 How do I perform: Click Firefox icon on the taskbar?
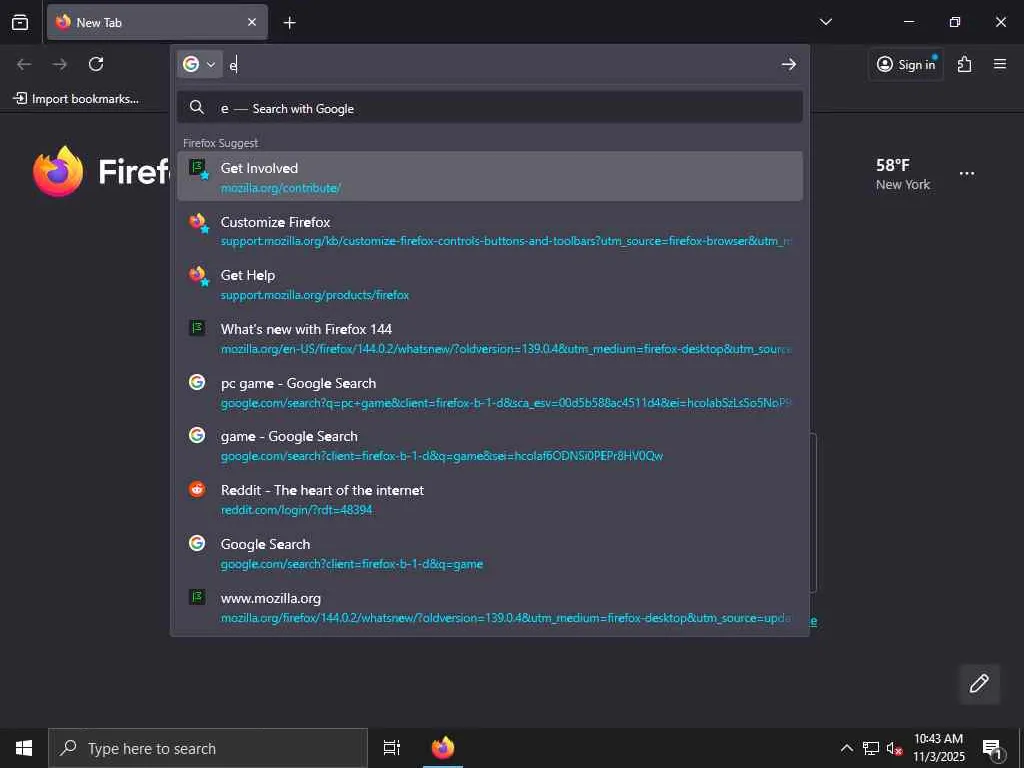443,748
